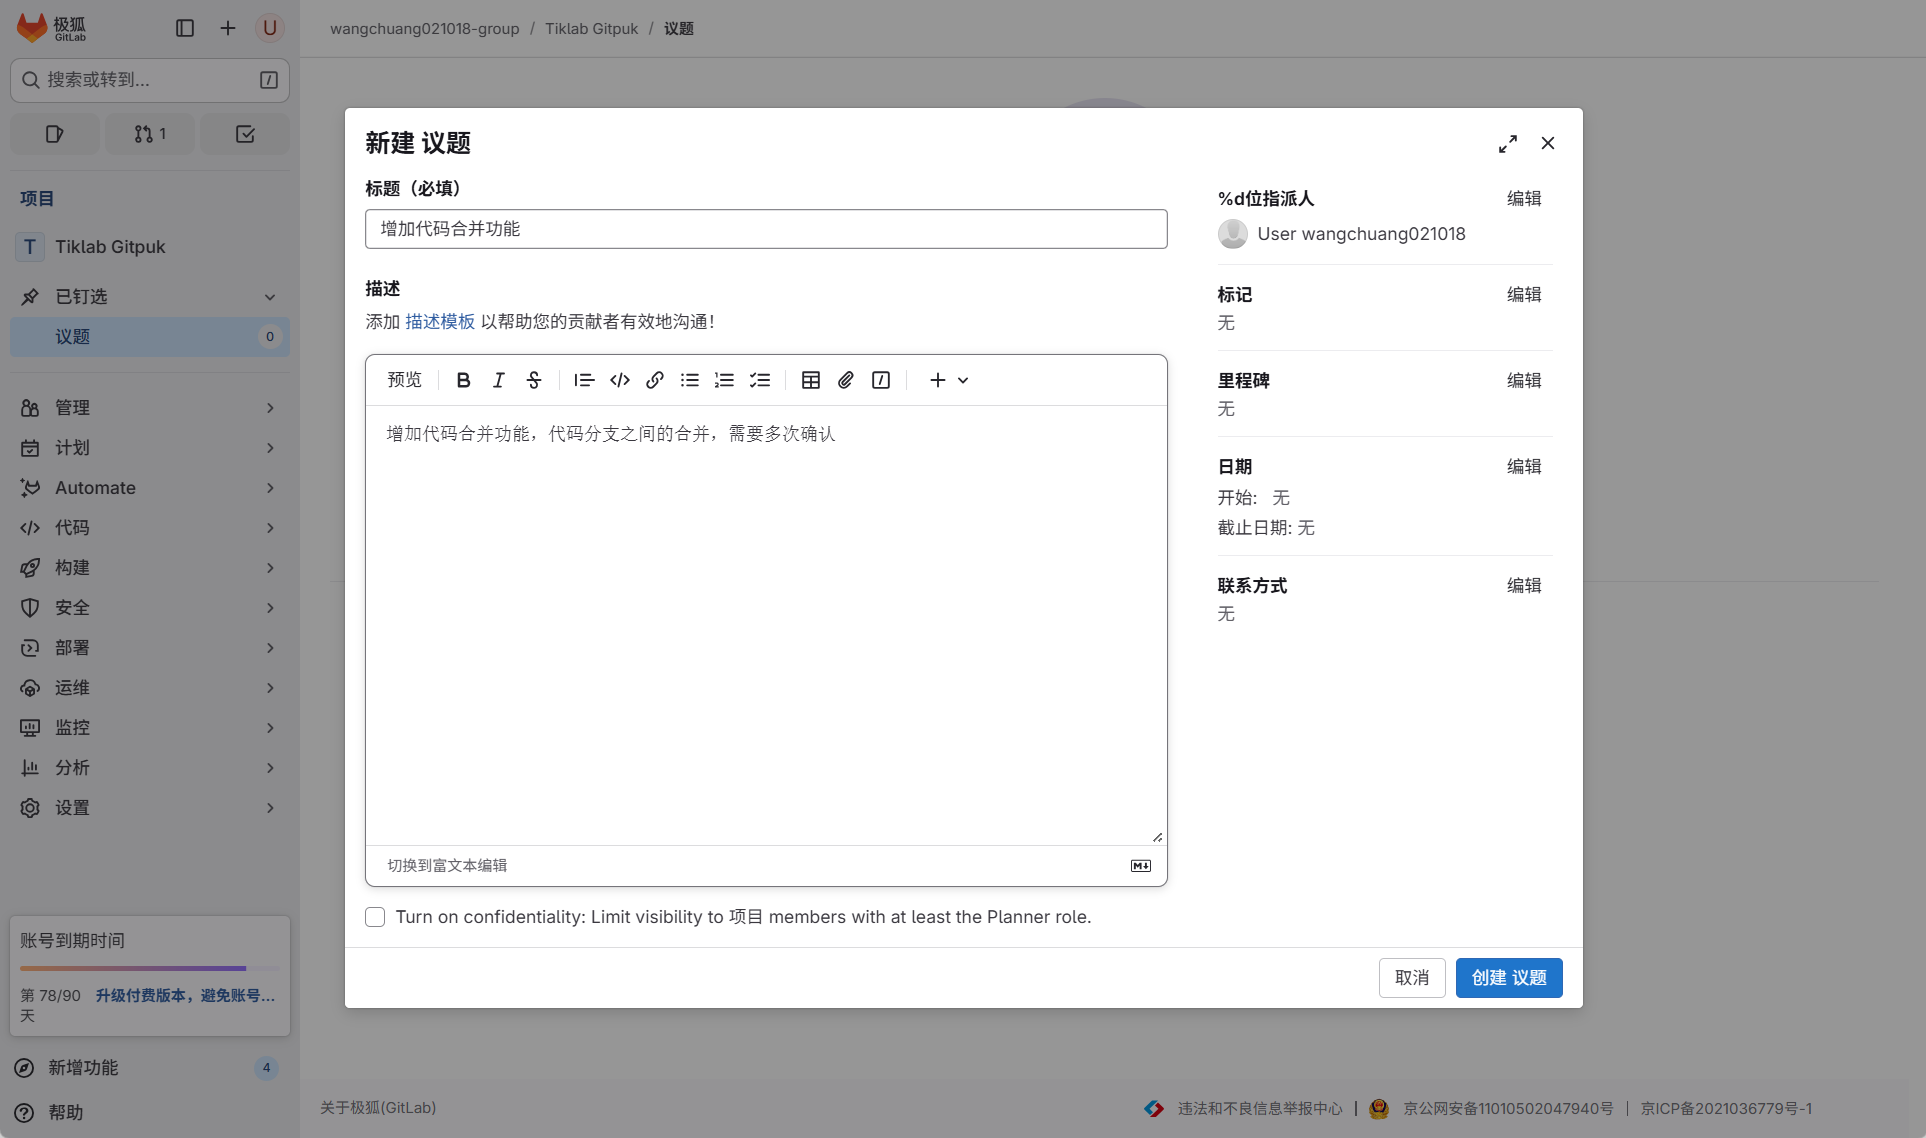Switch to rich text editing
1926x1138 pixels.
(447, 866)
